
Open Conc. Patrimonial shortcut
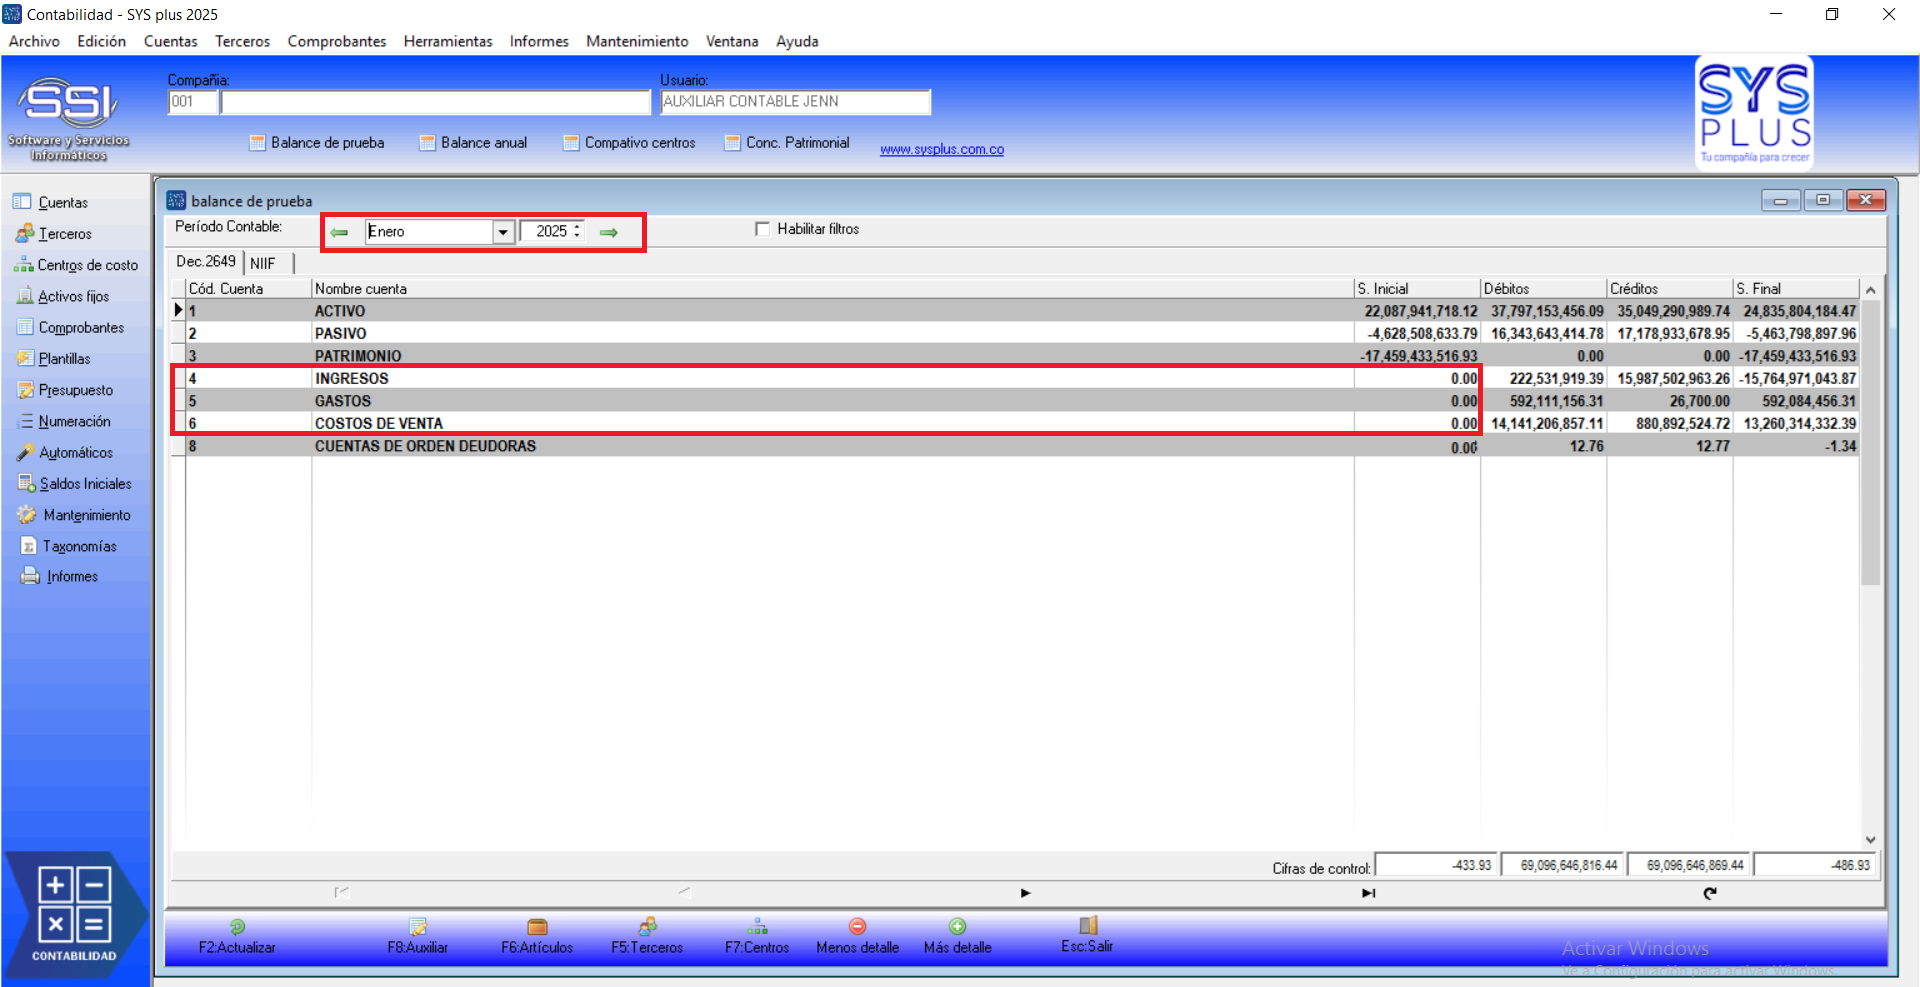click(788, 143)
